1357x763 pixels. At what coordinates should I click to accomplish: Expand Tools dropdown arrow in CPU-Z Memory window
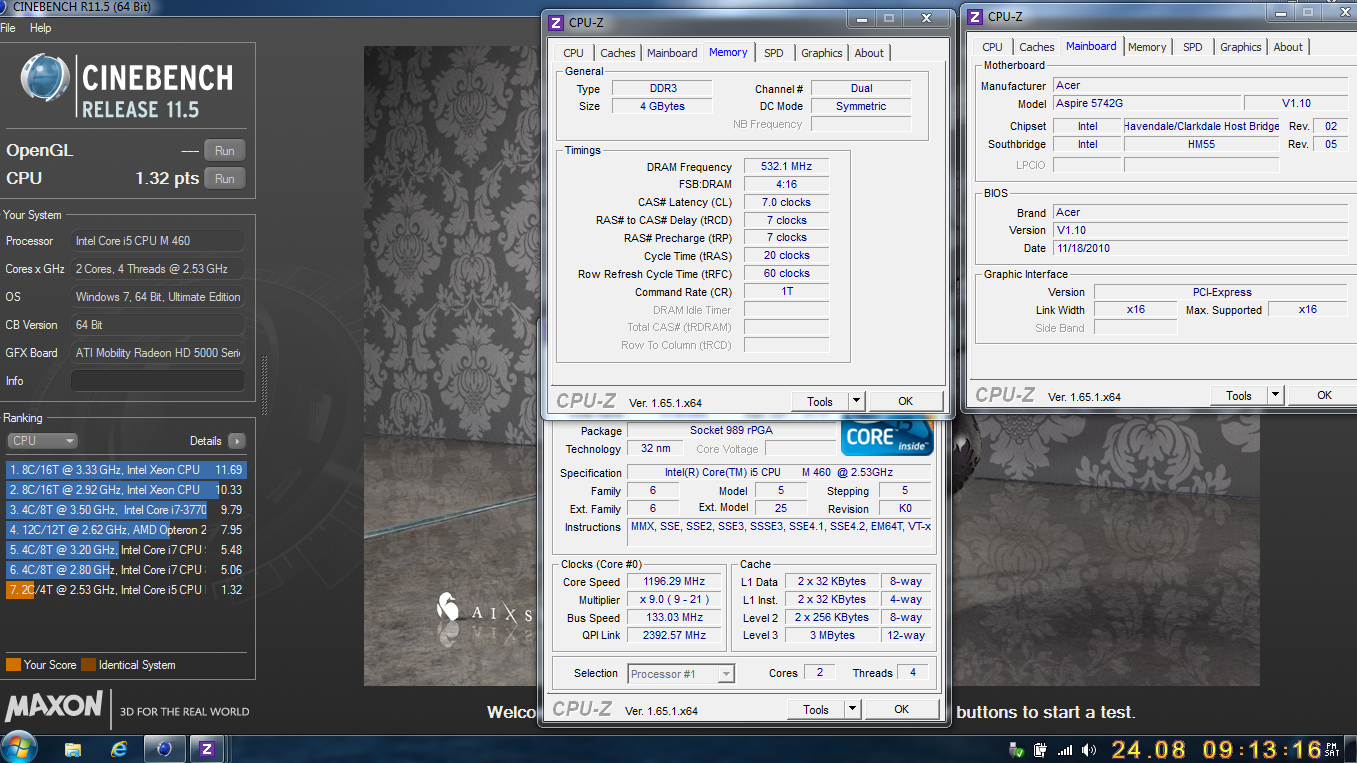(856, 402)
